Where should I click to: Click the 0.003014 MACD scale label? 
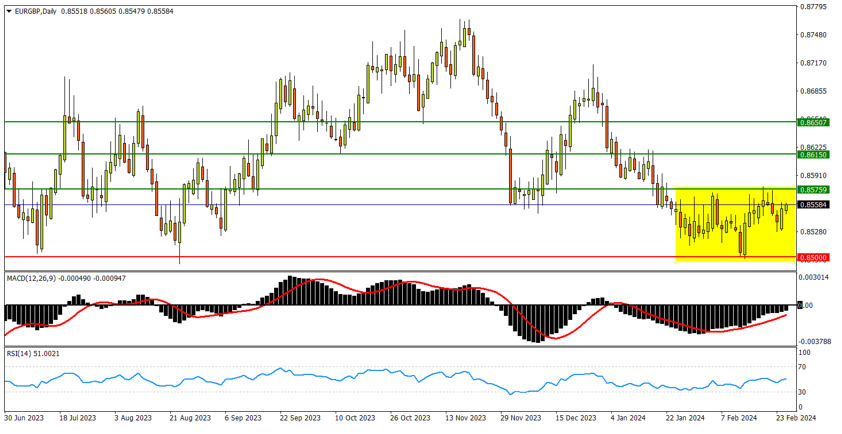pyautogui.click(x=815, y=276)
